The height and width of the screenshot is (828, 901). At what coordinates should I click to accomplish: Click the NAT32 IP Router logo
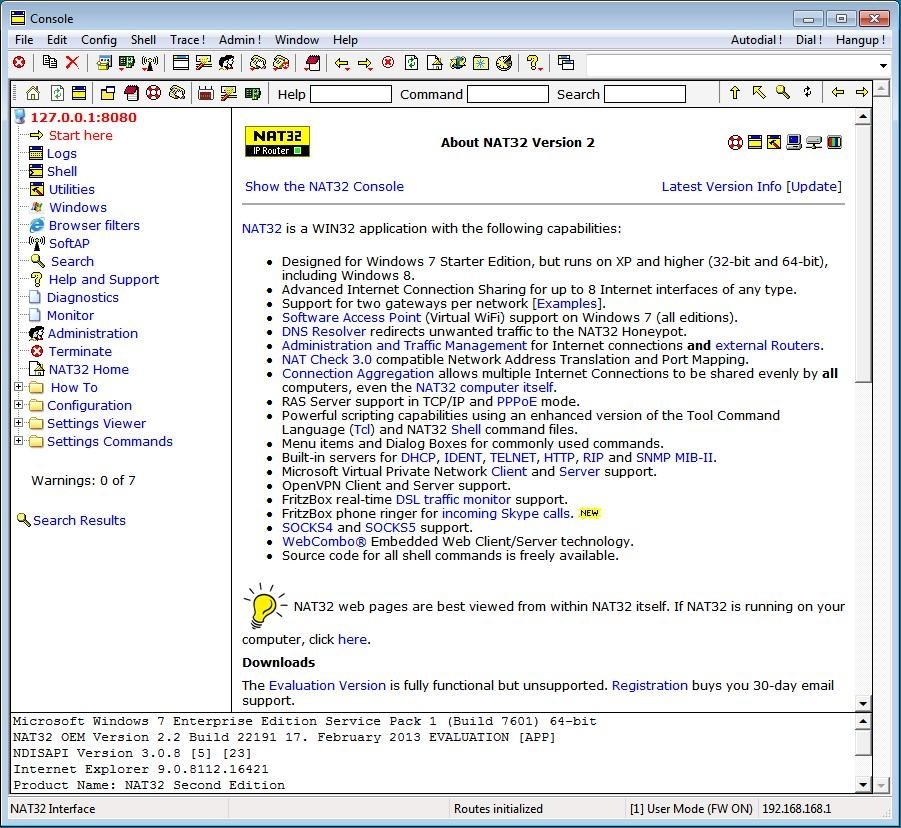278,141
